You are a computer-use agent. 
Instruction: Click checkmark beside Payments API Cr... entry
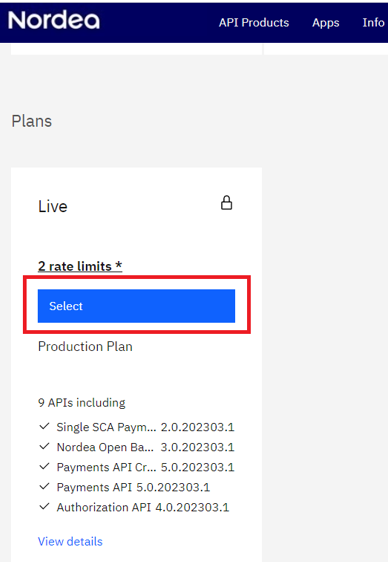[x=44, y=467]
